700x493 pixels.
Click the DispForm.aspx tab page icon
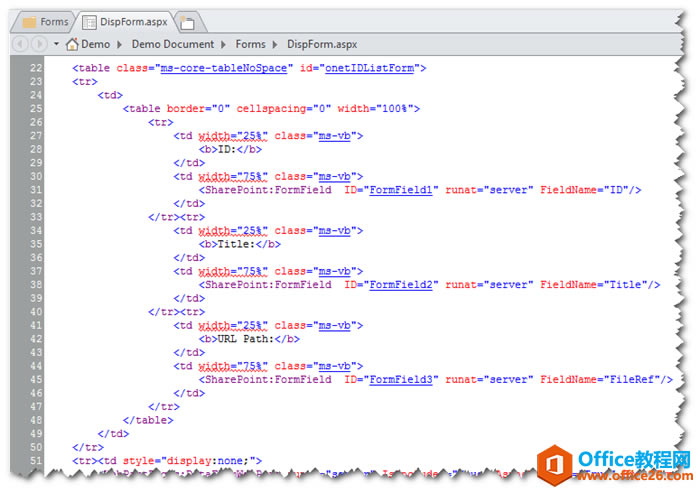[x=89, y=22]
